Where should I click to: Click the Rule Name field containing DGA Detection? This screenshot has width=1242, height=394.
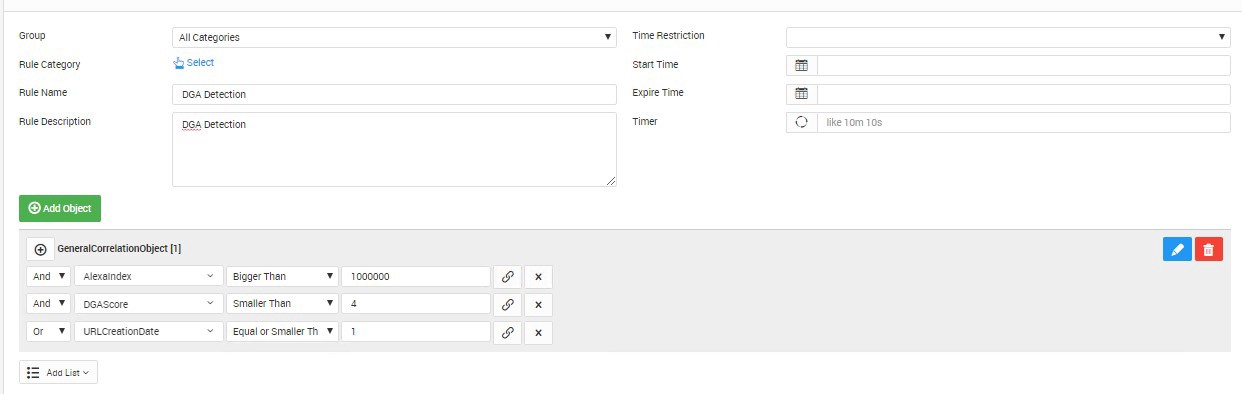tap(394, 94)
